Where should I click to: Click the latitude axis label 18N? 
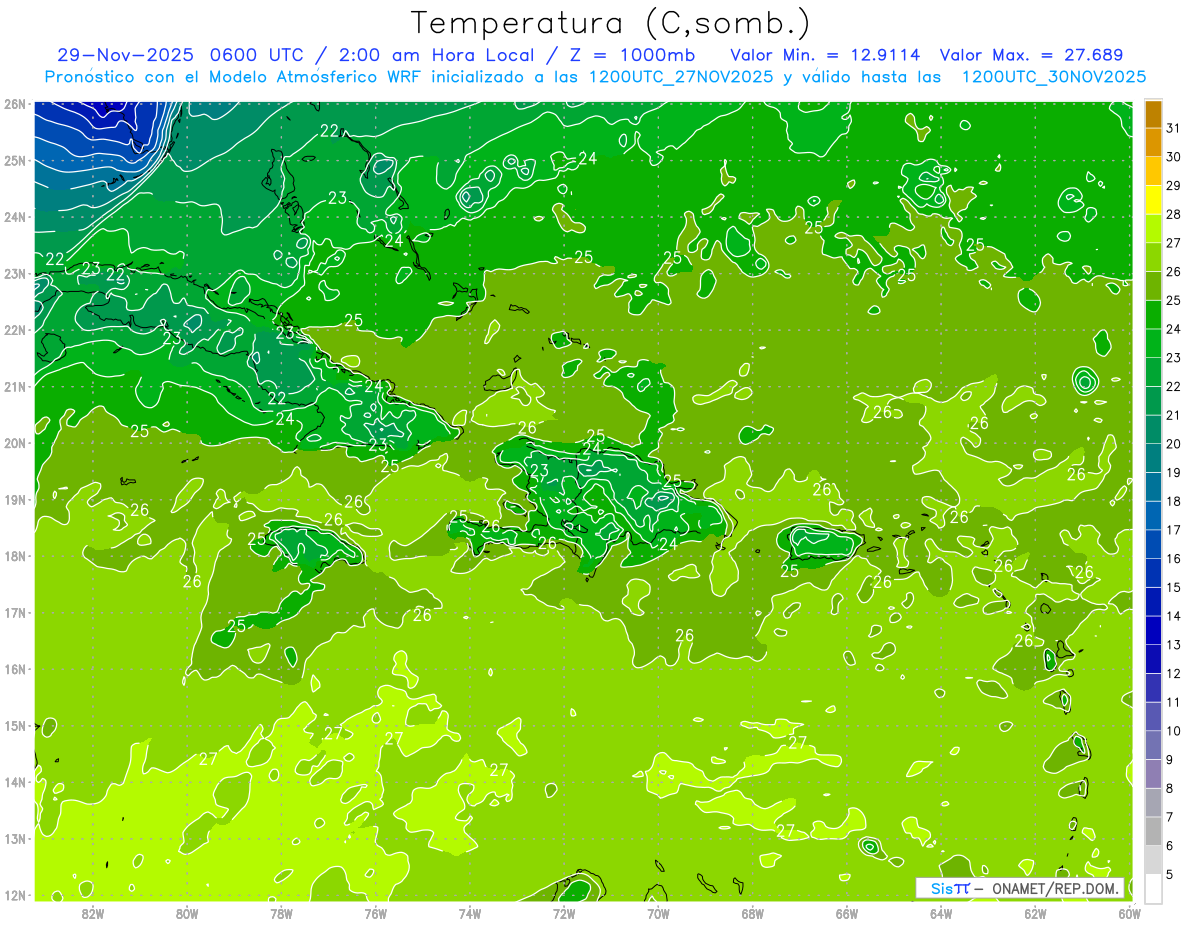point(15,556)
